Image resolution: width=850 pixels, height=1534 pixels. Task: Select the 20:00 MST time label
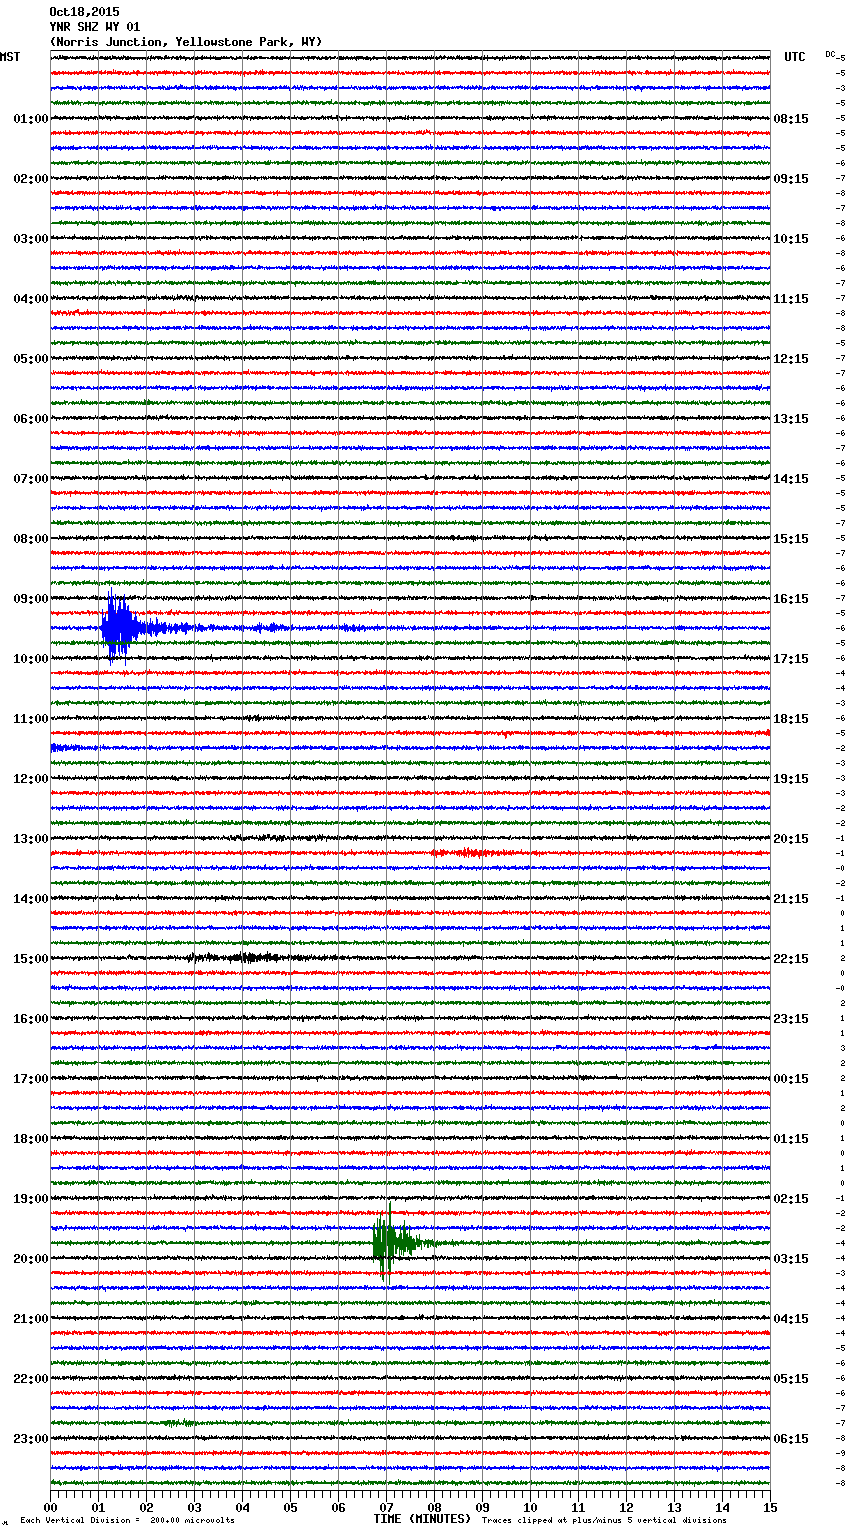pos(30,1259)
